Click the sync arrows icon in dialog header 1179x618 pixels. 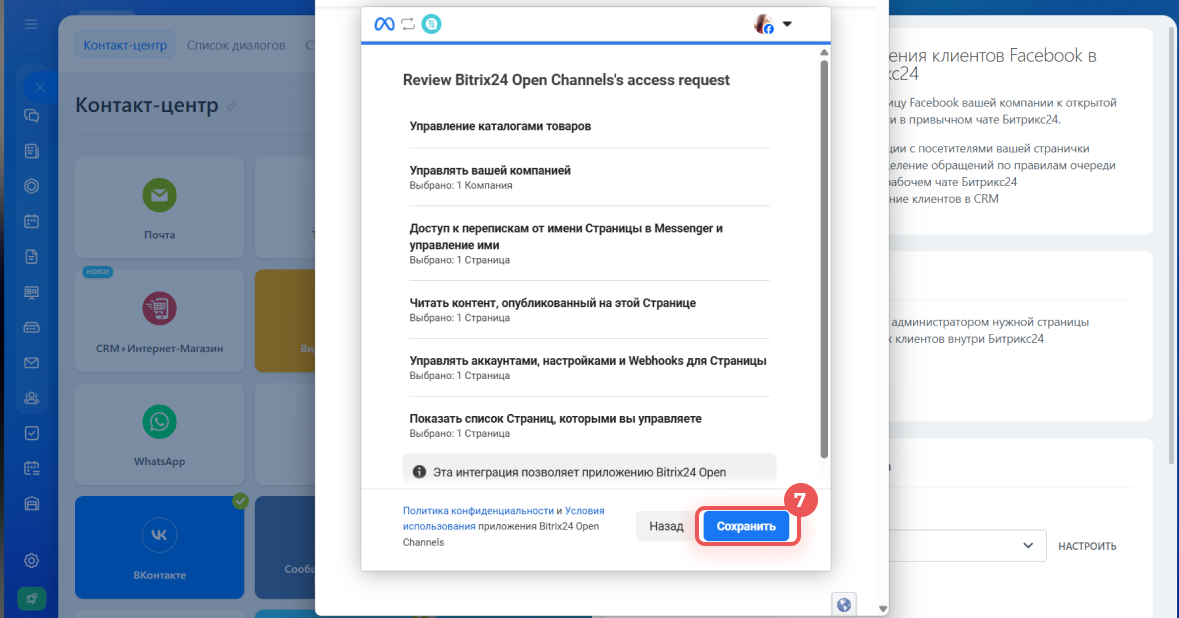[x=408, y=24]
